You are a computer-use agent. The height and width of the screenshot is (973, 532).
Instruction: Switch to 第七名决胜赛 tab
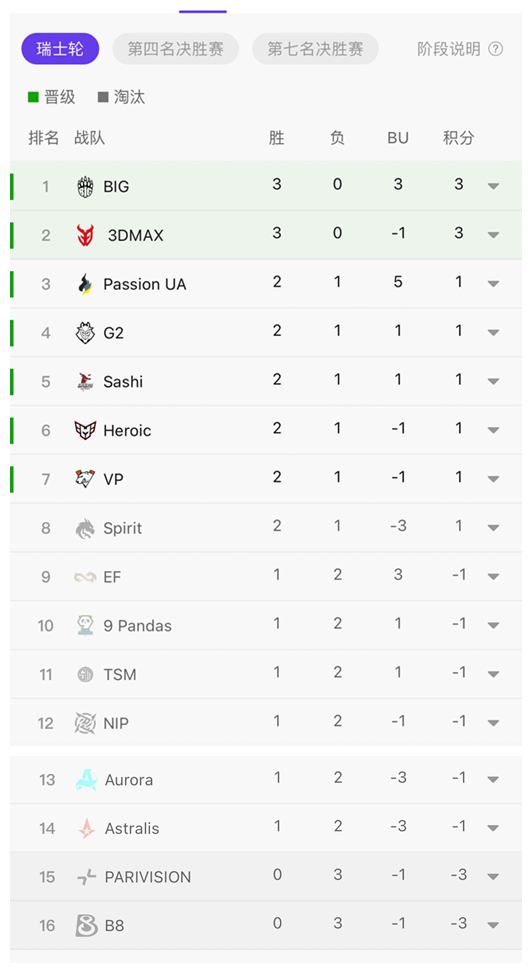[315, 49]
